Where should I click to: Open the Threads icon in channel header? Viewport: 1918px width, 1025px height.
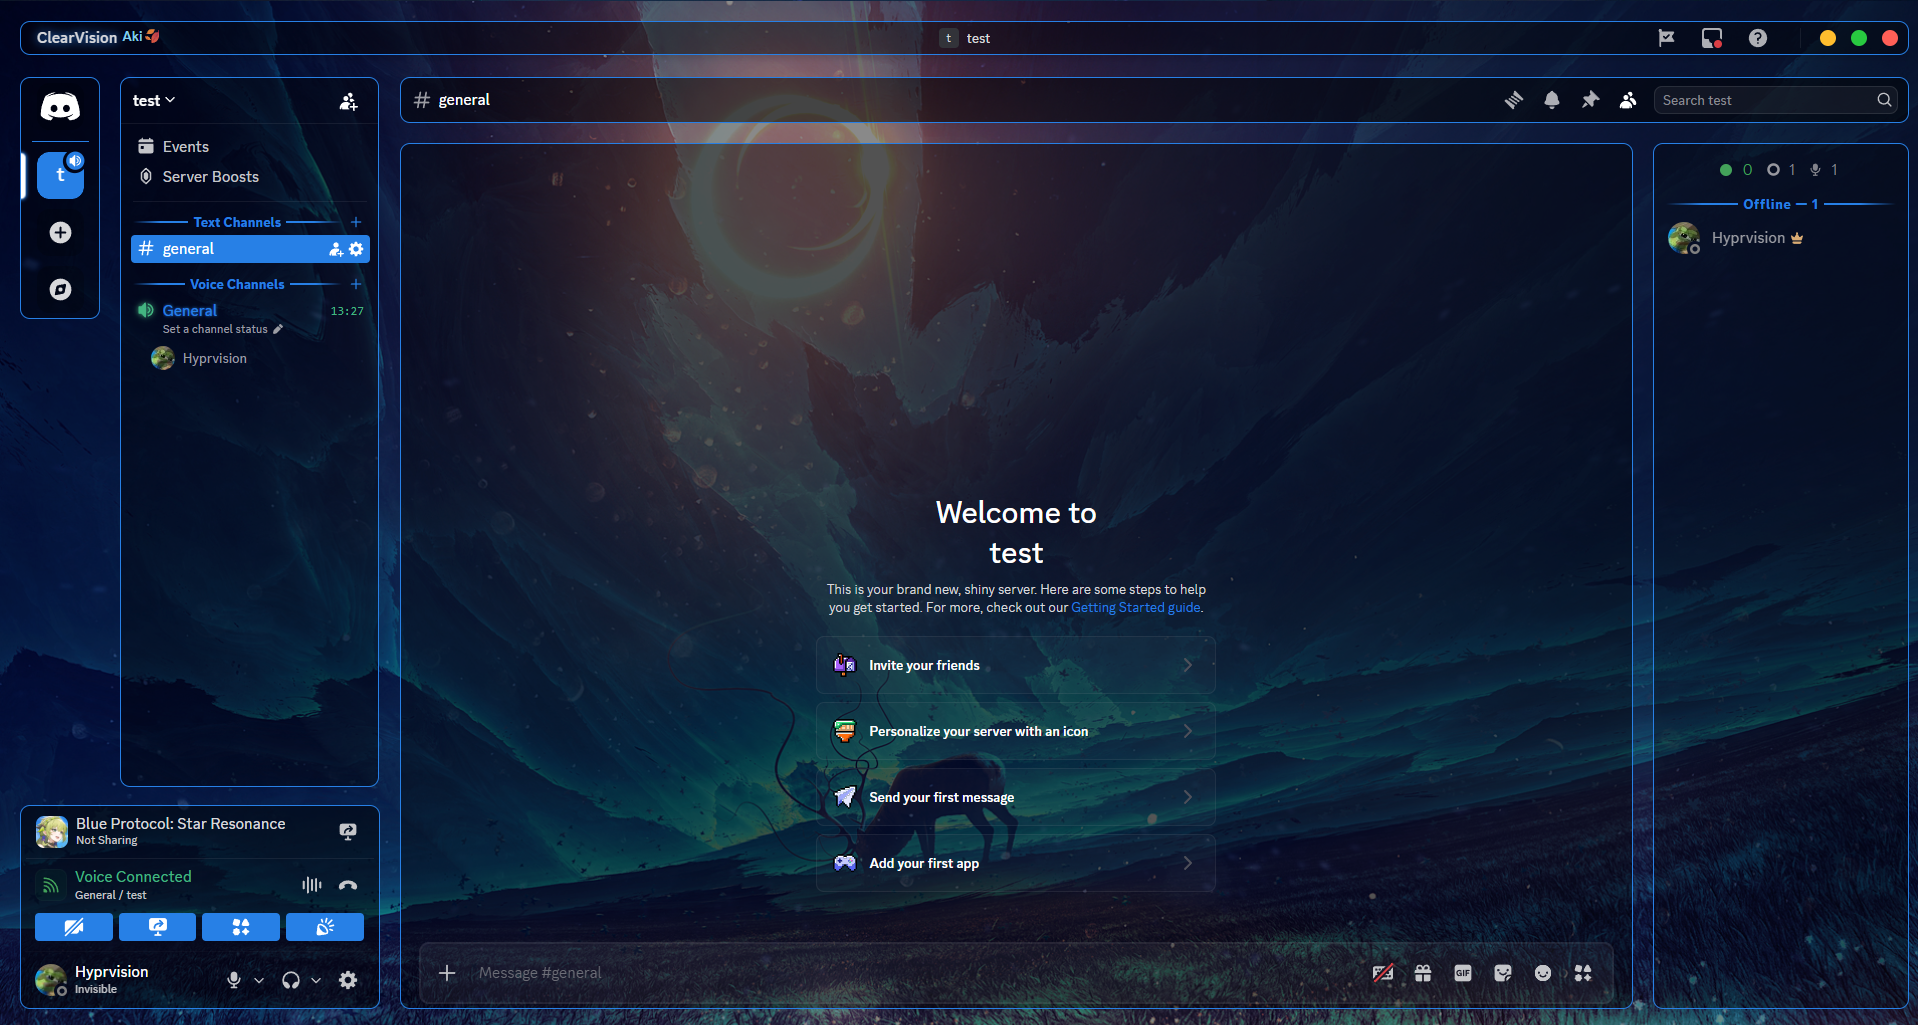click(1513, 100)
